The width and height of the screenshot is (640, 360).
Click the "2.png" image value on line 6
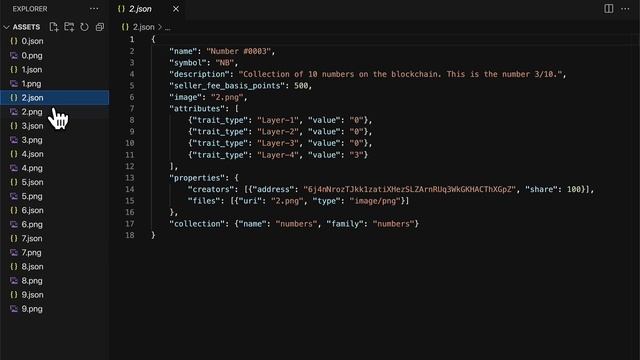pyautogui.click(x=227, y=97)
